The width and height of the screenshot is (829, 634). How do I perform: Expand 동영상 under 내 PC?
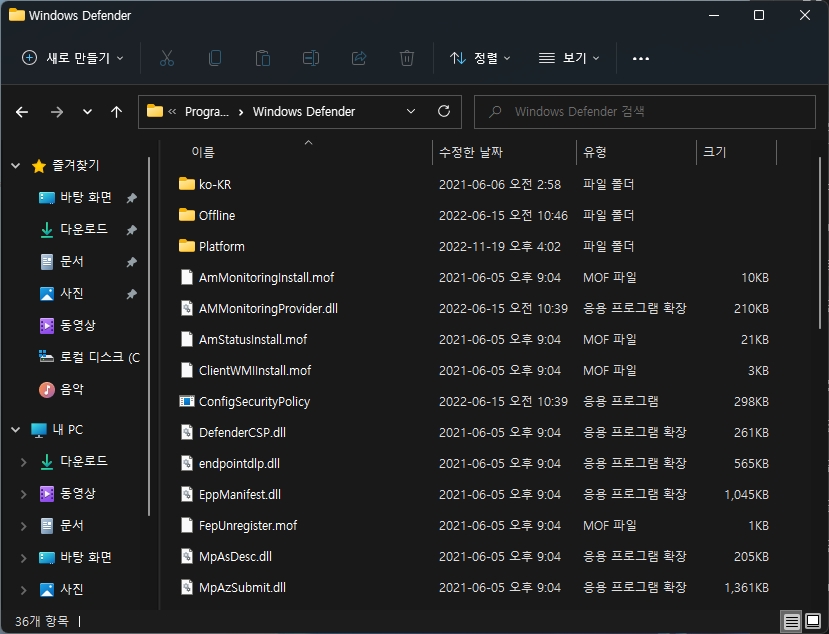pos(23,494)
